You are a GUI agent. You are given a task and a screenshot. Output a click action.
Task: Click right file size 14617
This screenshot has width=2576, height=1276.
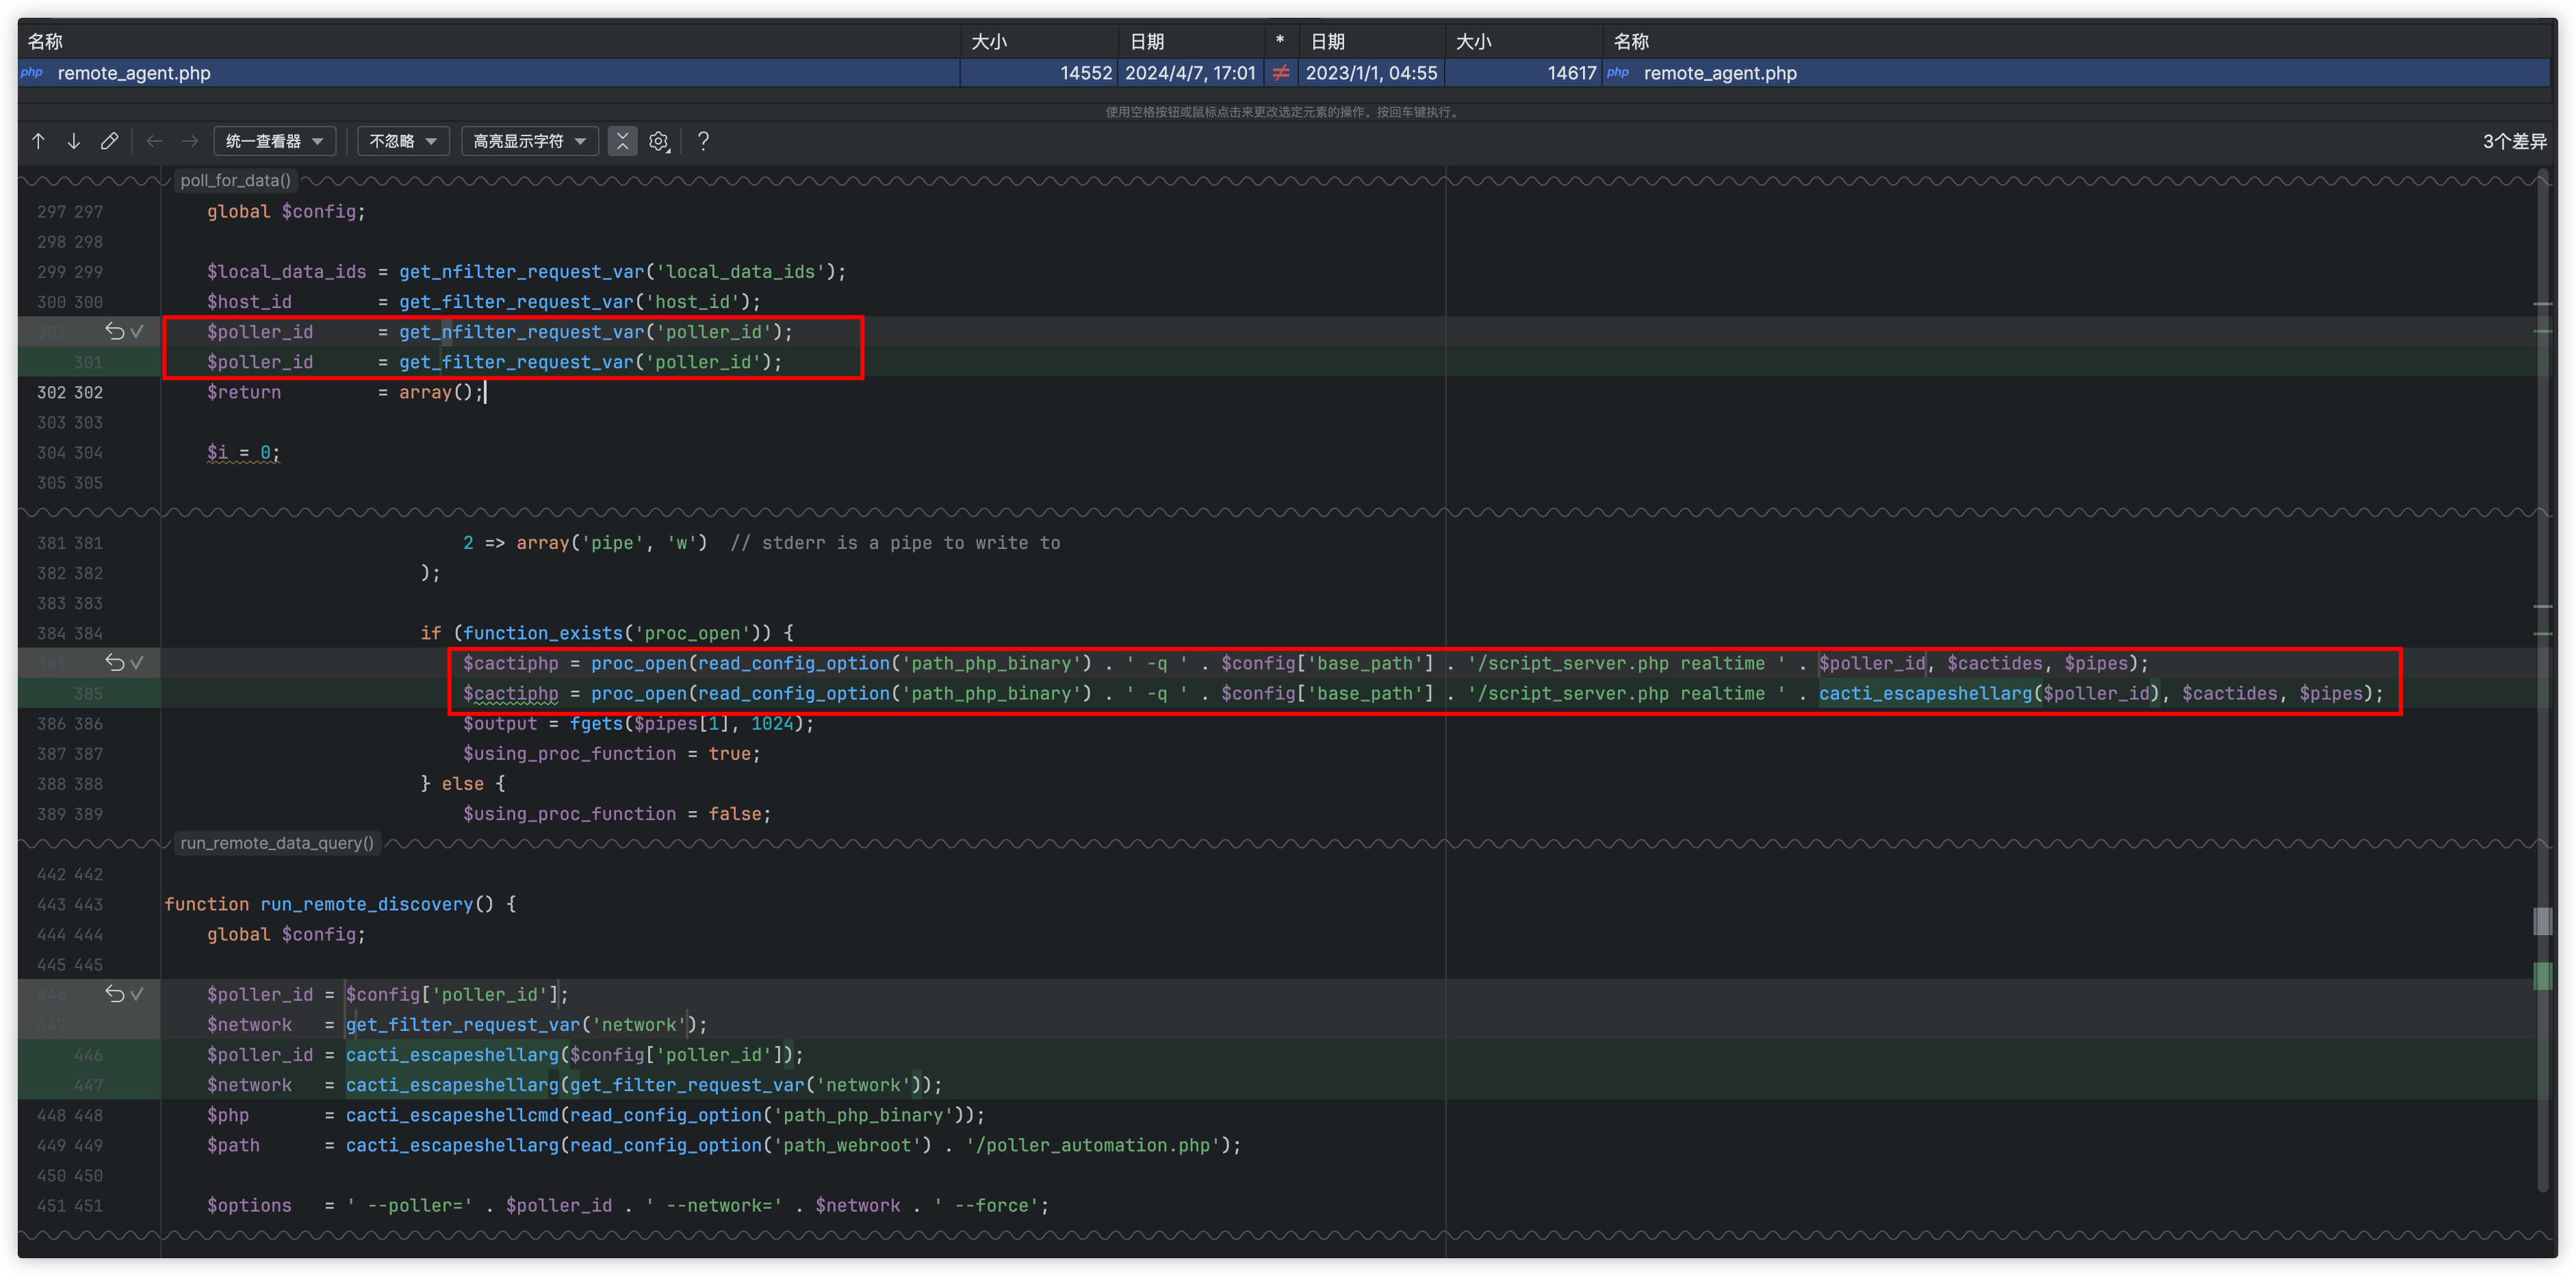(x=1571, y=73)
